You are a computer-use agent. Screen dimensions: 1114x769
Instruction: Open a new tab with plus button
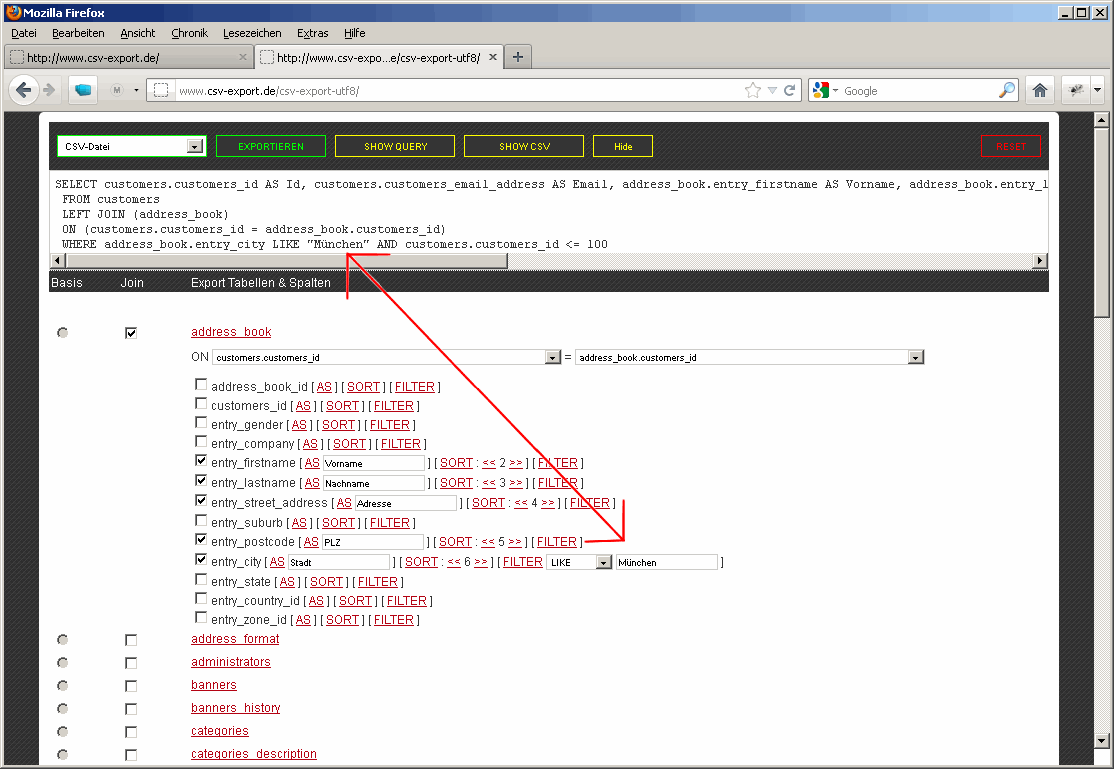[518, 58]
